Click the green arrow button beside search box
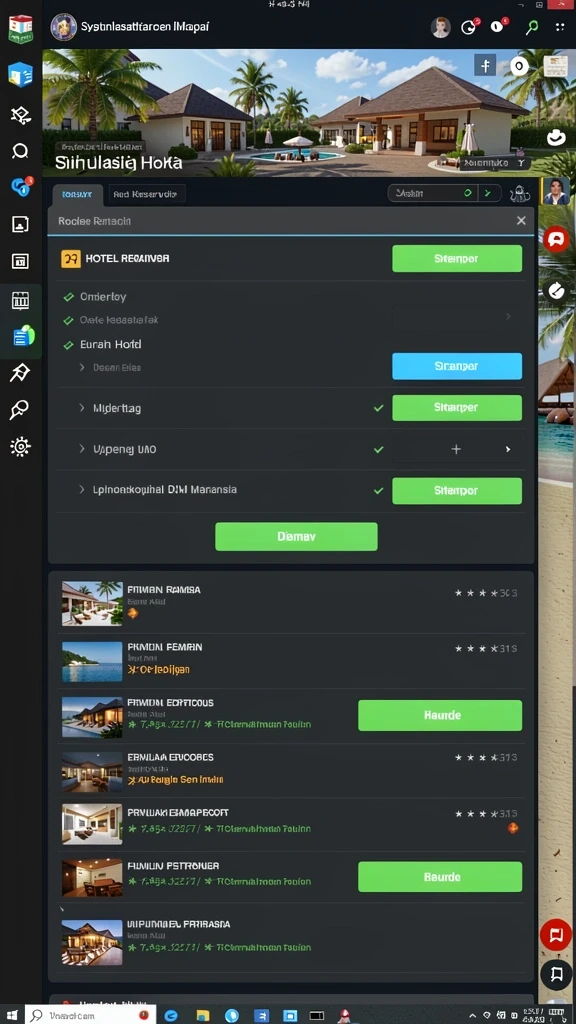Screen dimensions: 576x1024 tap(488, 193)
